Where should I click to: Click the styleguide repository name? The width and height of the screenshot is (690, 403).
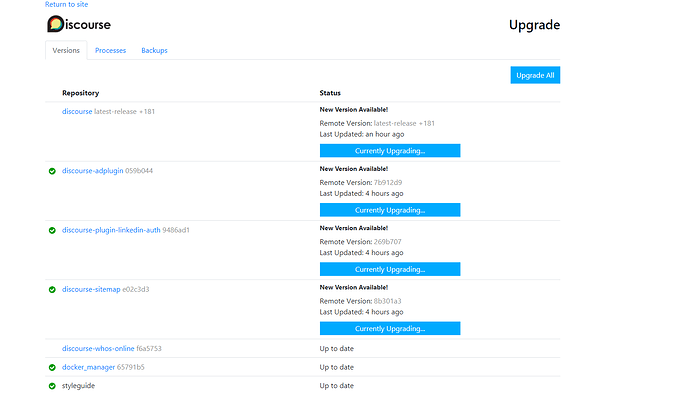pyautogui.click(x=78, y=386)
